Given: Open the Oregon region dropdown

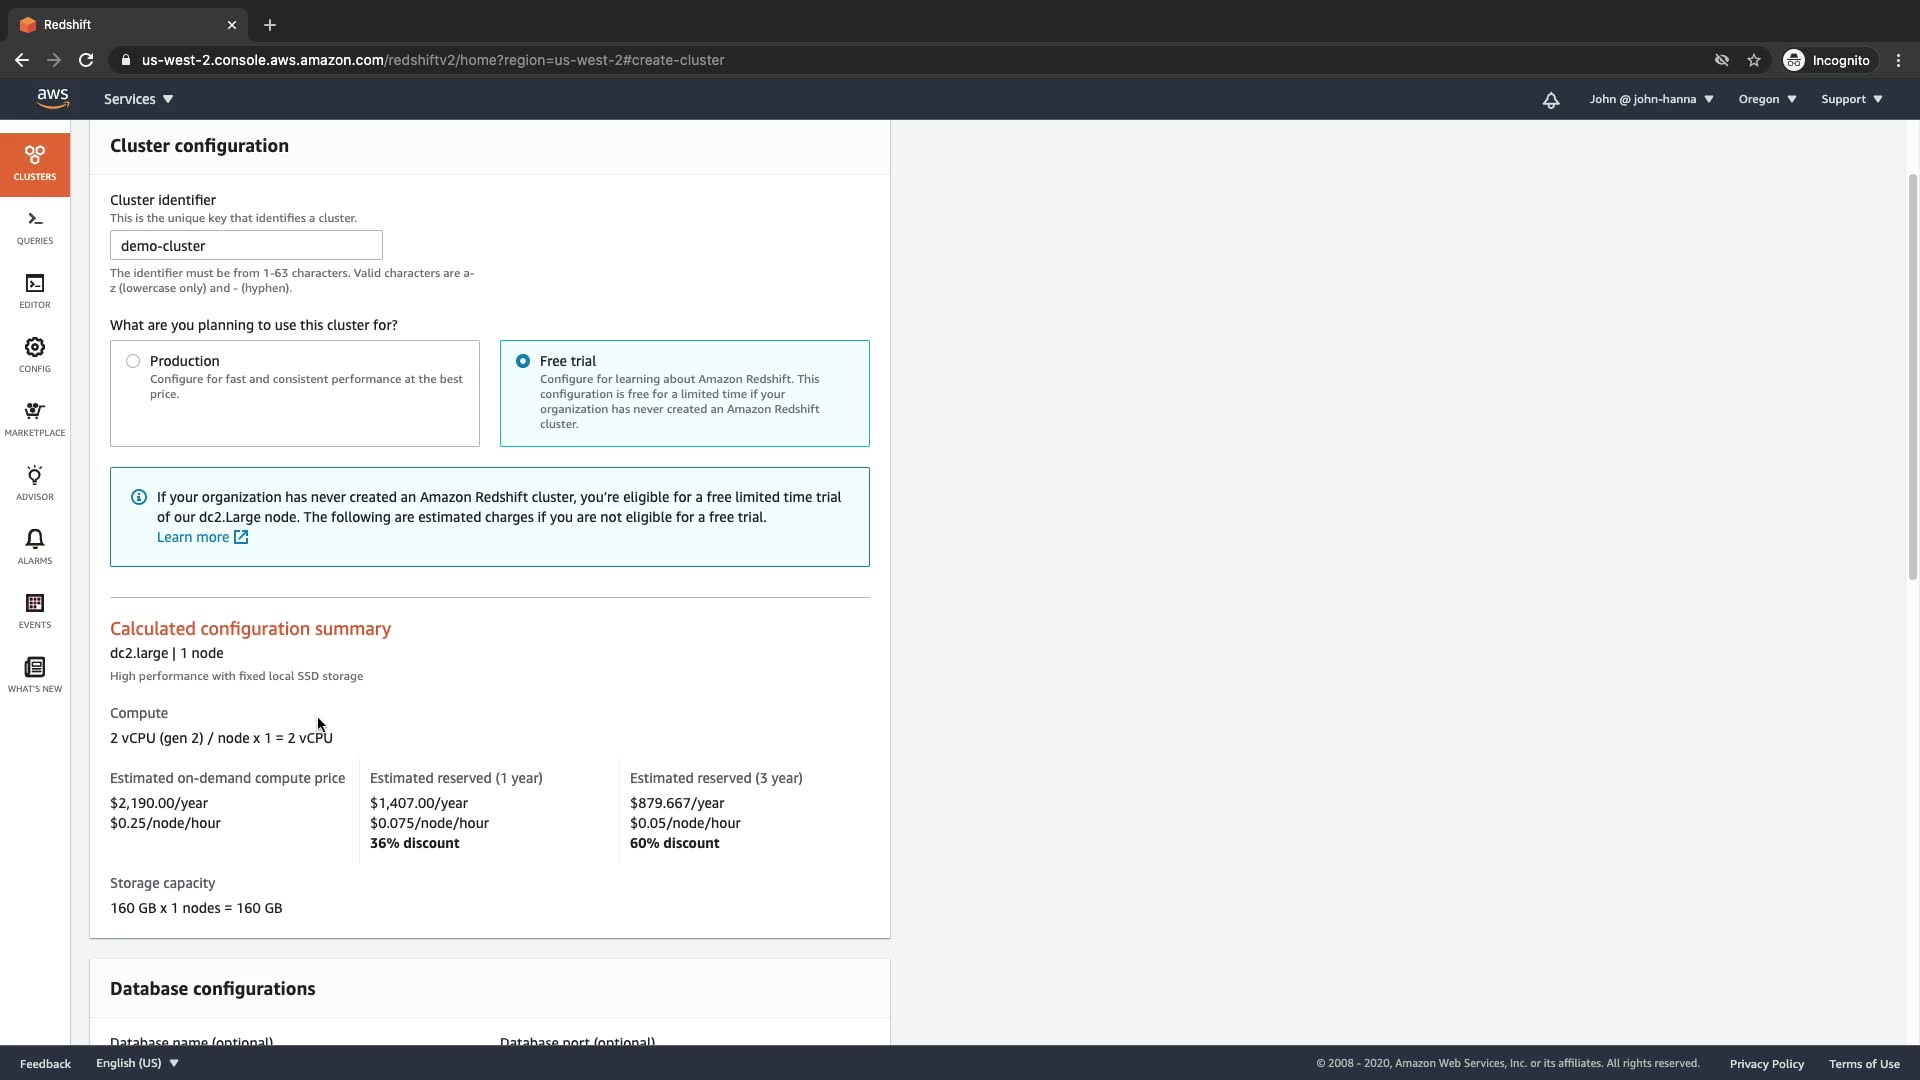Looking at the screenshot, I should tap(1767, 99).
